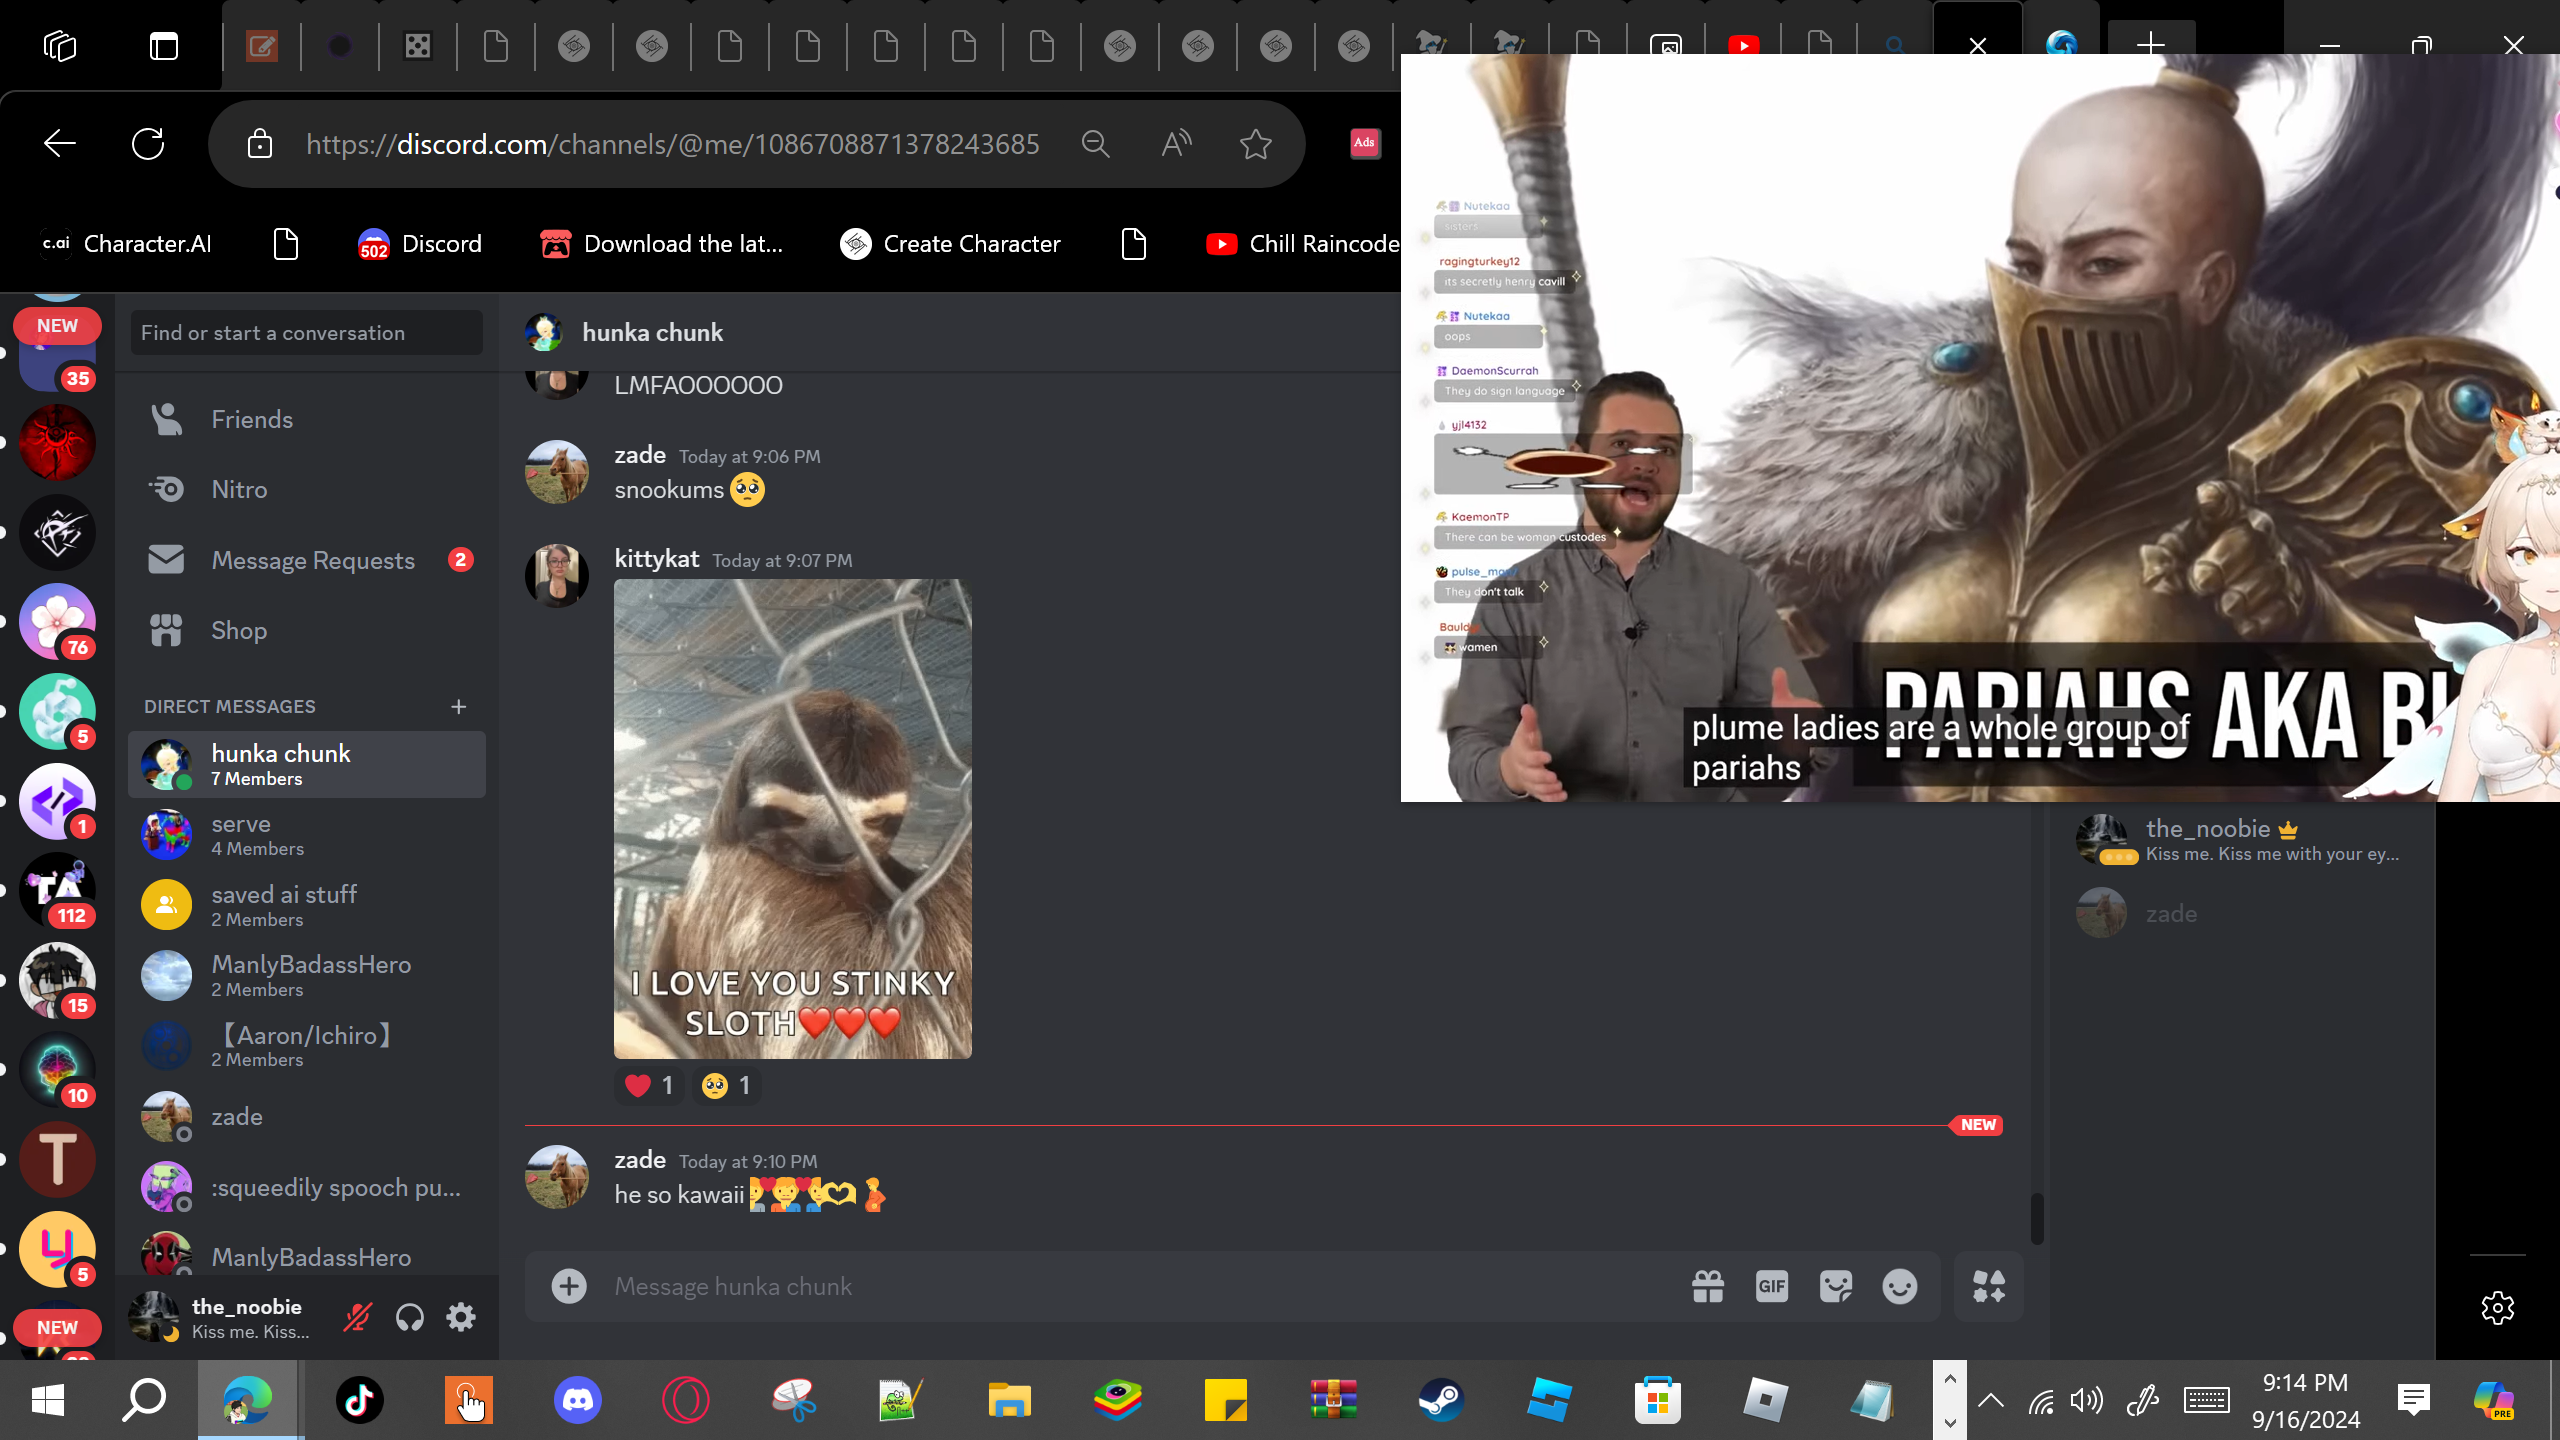Open the serve group chat
Viewport: 2560px width, 1440px height.
307,835
